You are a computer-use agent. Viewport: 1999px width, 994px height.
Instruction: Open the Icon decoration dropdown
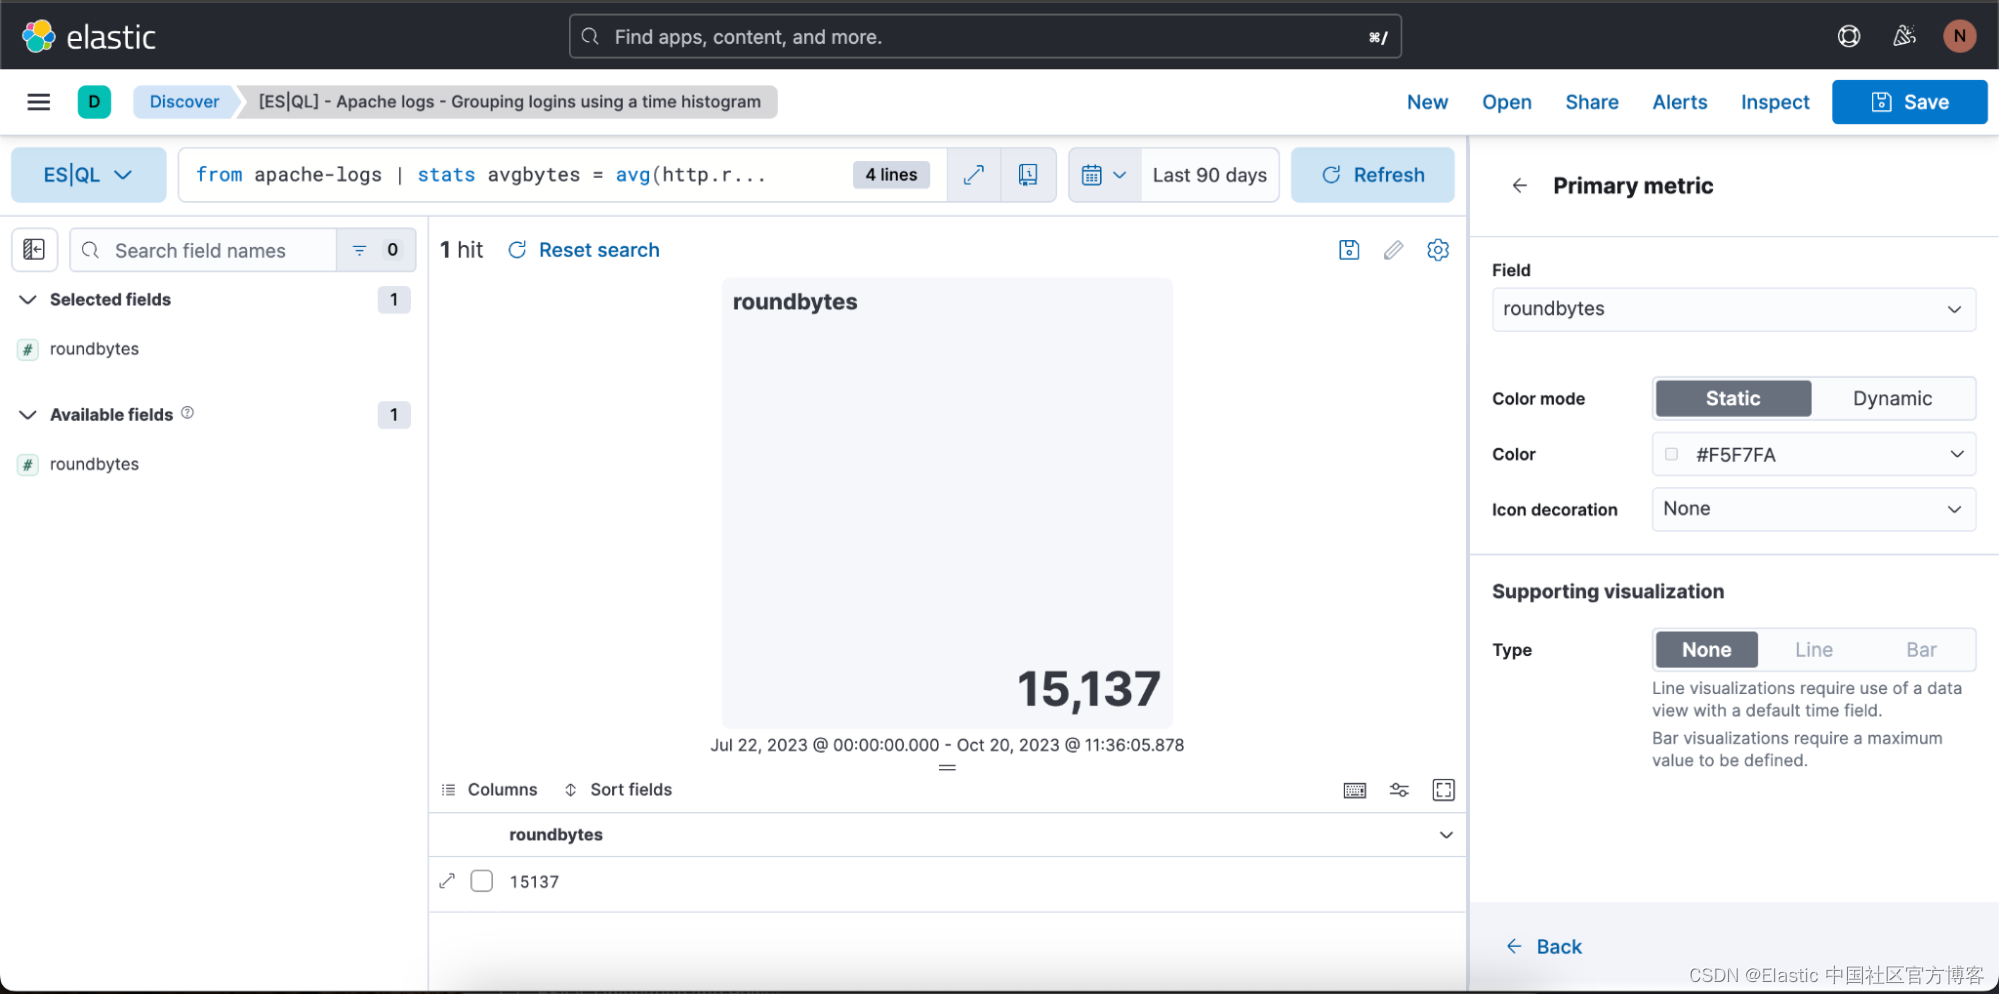click(x=1813, y=509)
